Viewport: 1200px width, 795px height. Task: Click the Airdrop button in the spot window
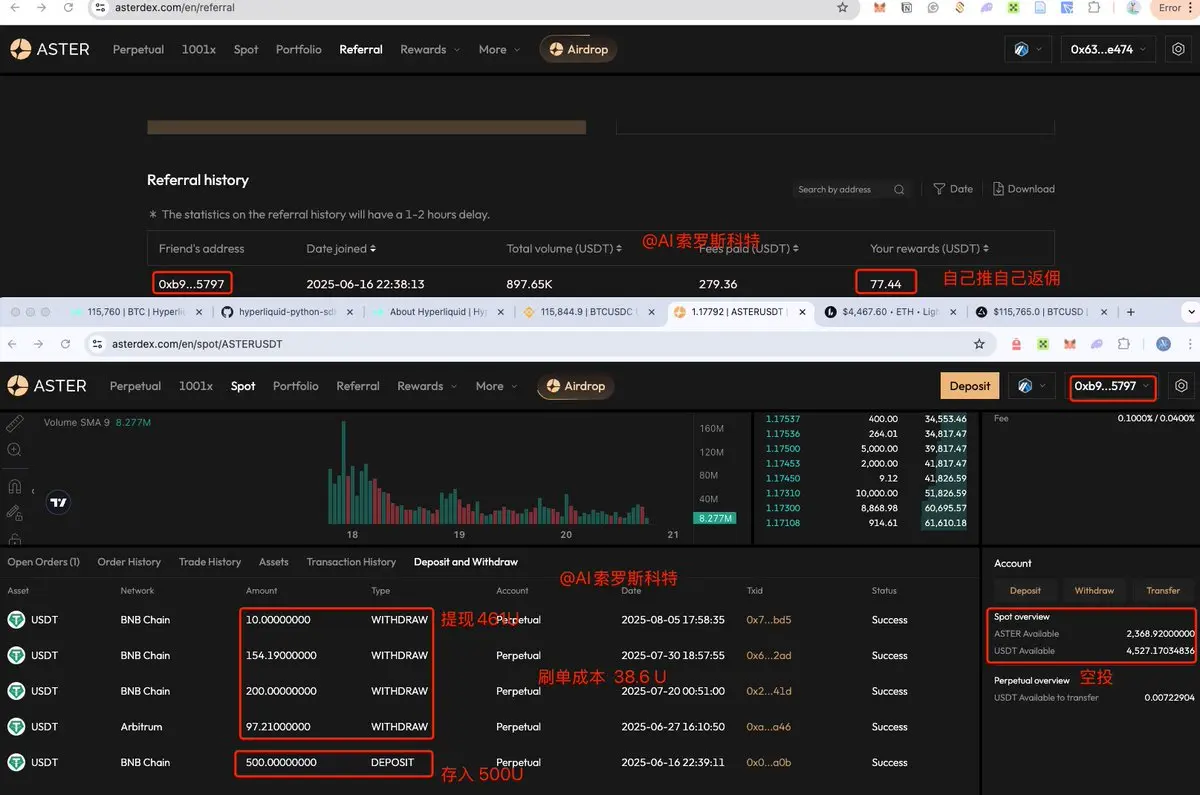pyautogui.click(x=576, y=386)
